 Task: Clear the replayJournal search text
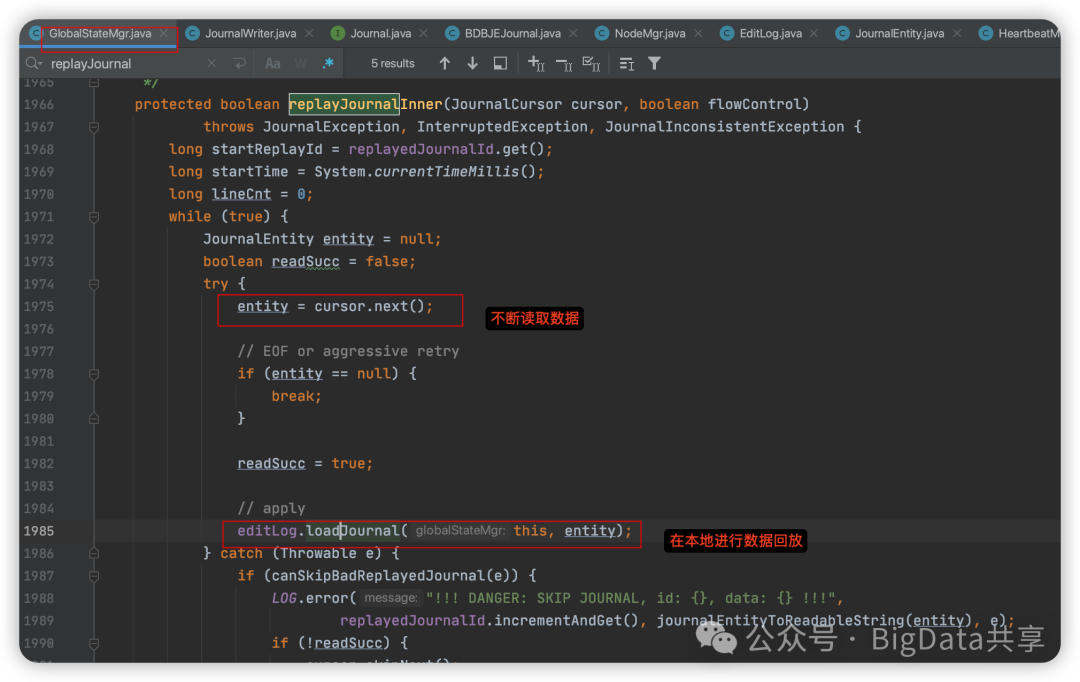click(x=211, y=63)
